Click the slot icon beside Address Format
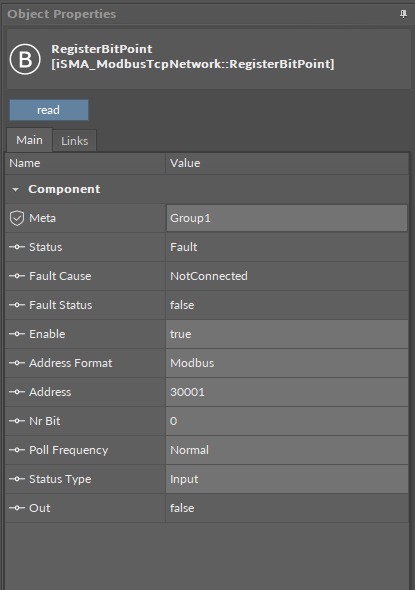Image resolution: width=415 pixels, height=590 pixels. click(x=17, y=363)
